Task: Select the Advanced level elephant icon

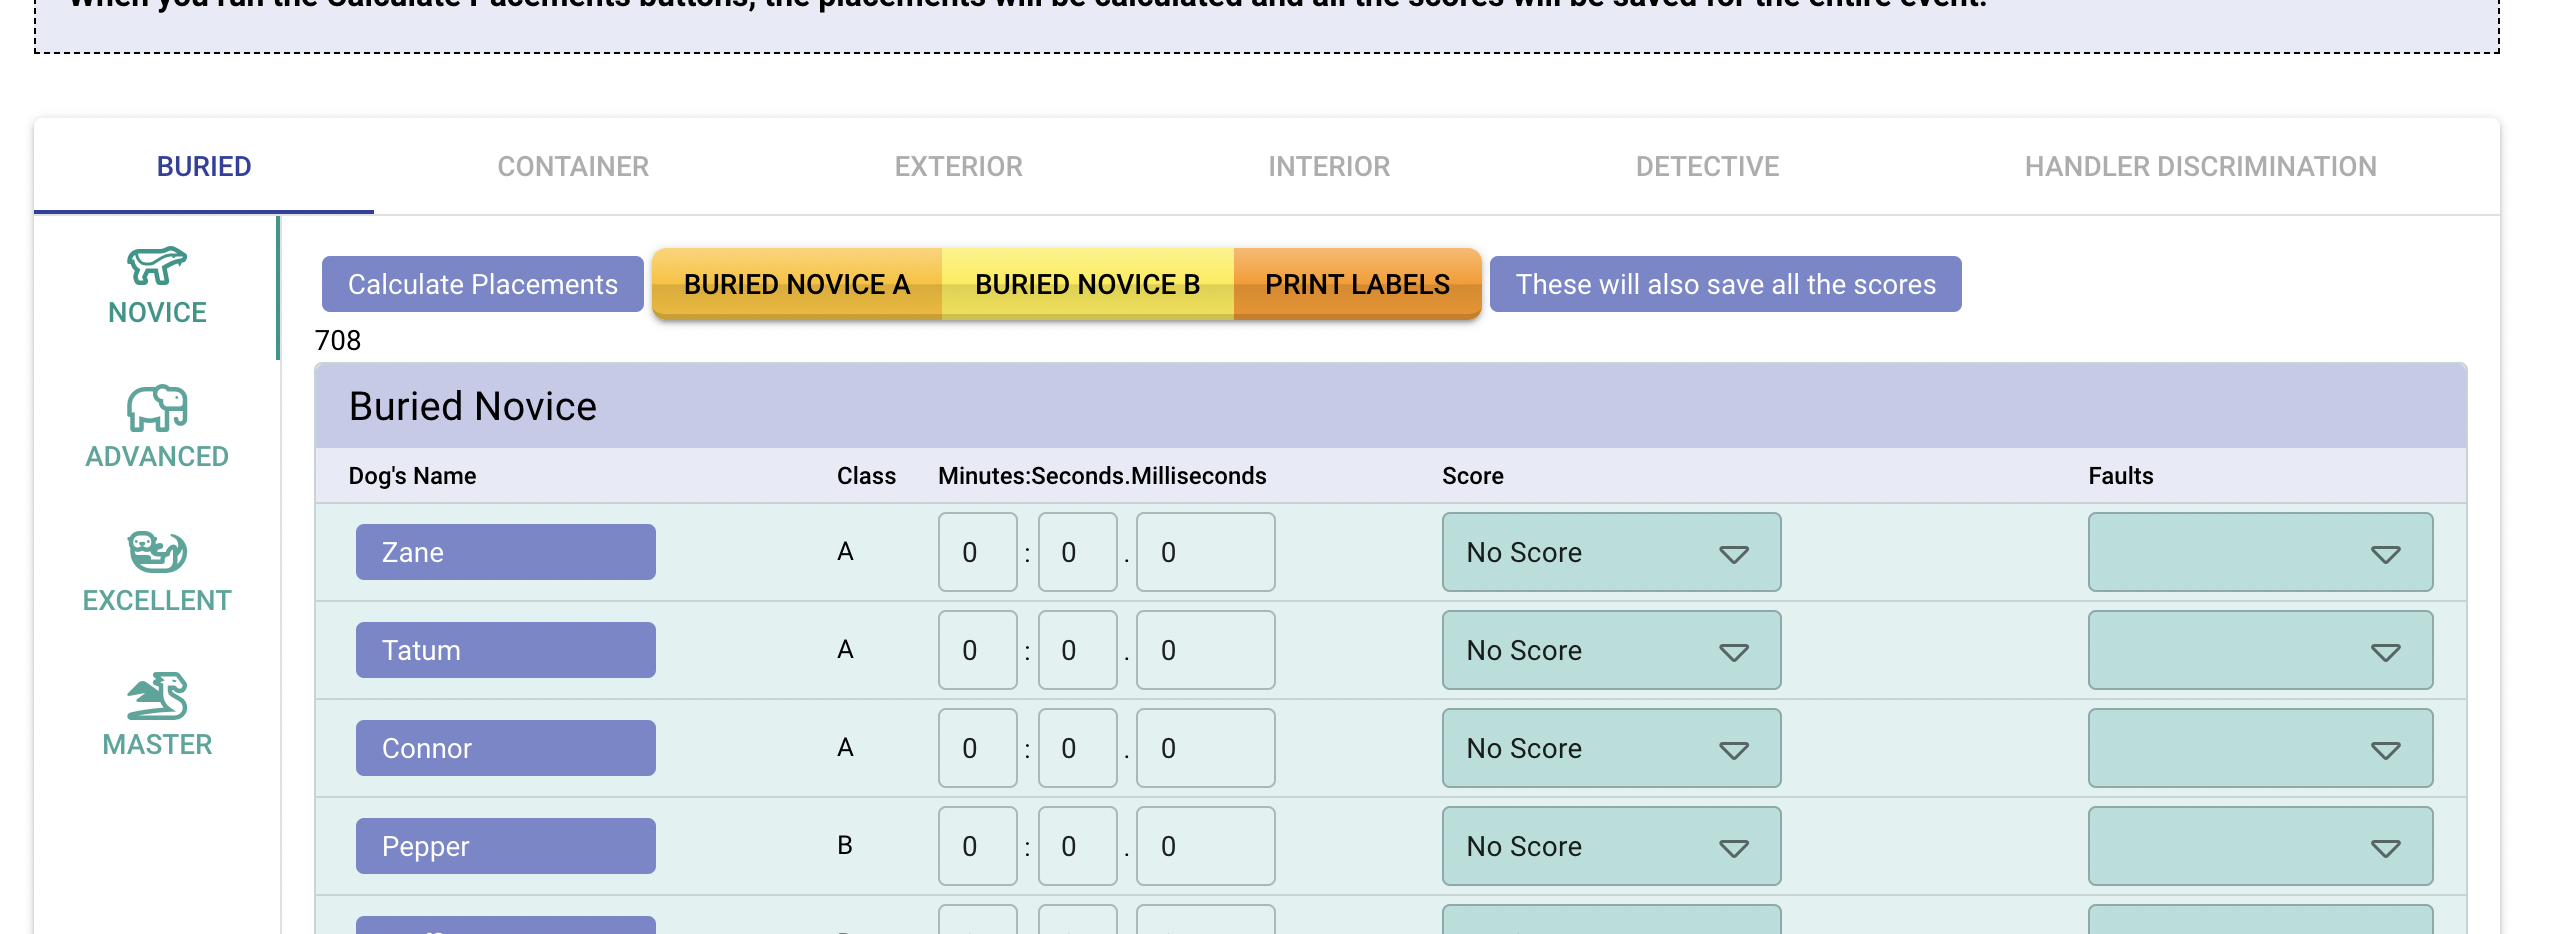Action: (x=157, y=408)
